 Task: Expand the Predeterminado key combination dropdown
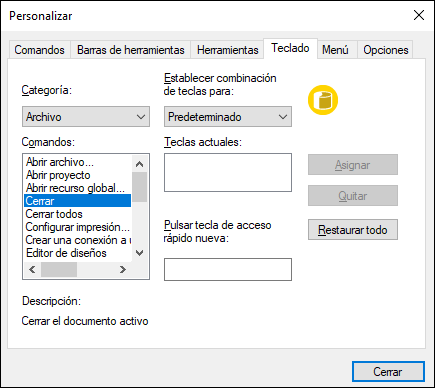(228, 117)
